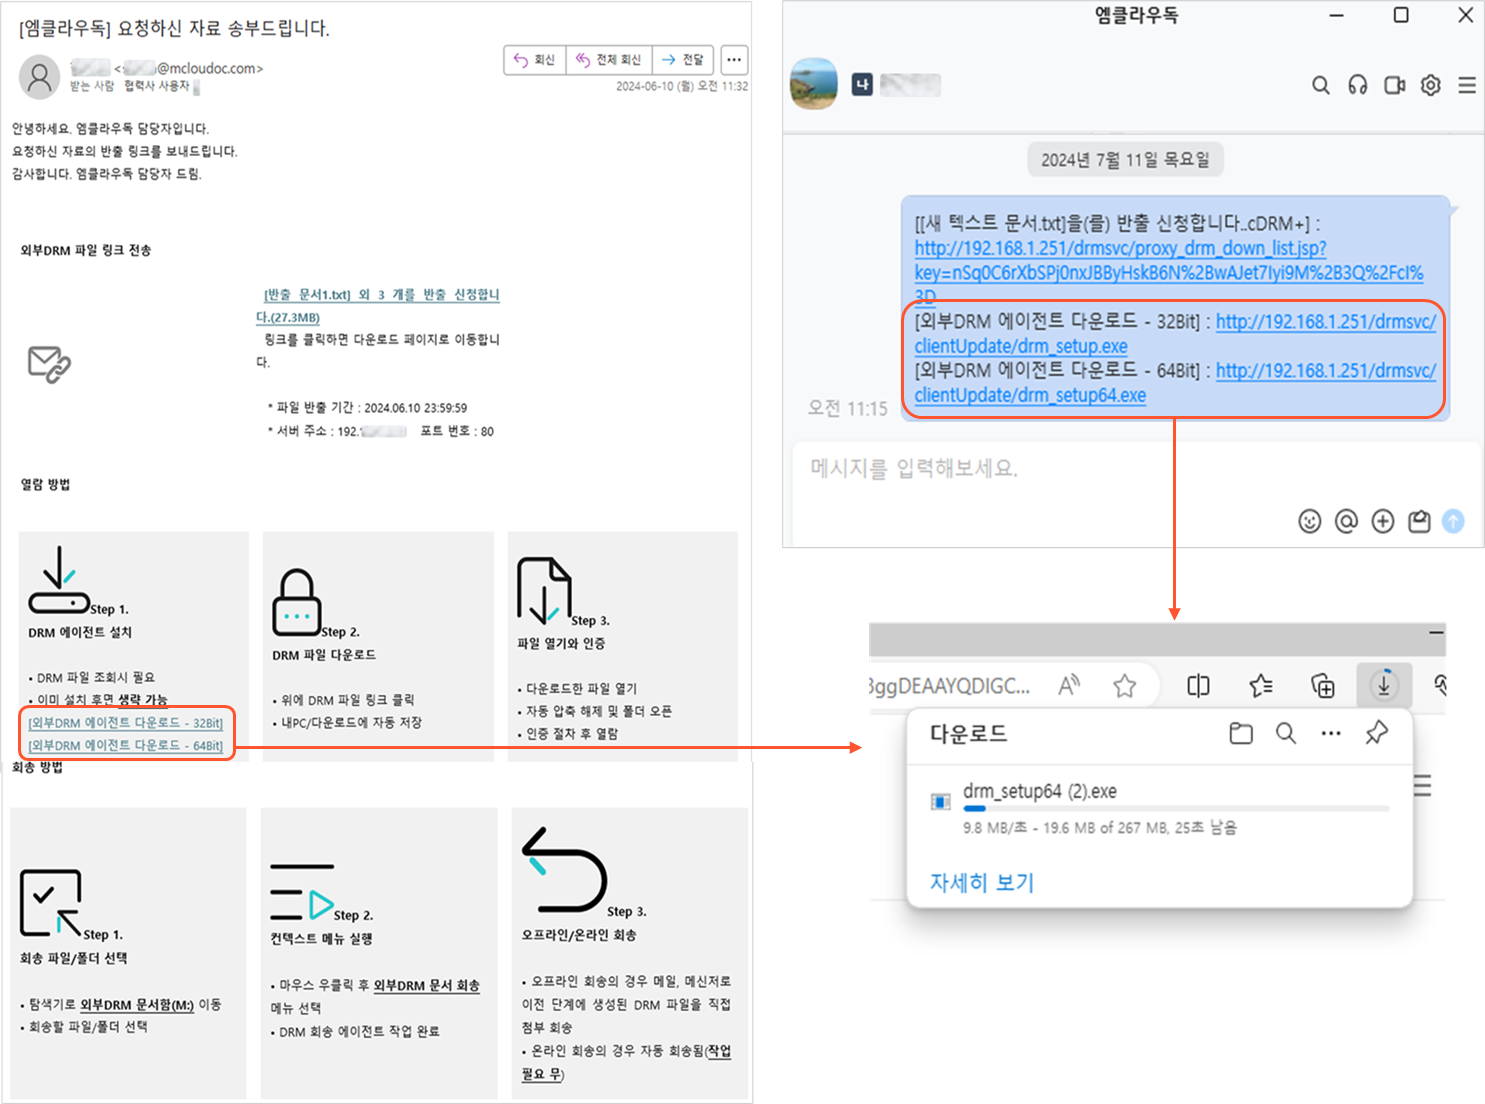Screen dimensions: 1485x1104
Task: Open the email more-actions ellipsis menu
Action: (734, 60)
